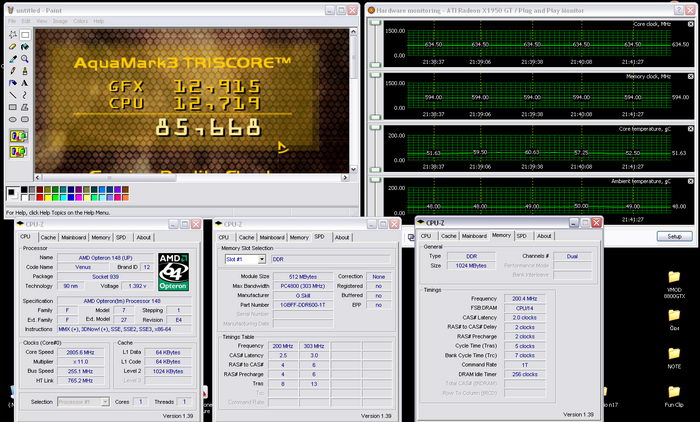Open the Processor Selection dropdown in CPU-Z

point(105,402)
